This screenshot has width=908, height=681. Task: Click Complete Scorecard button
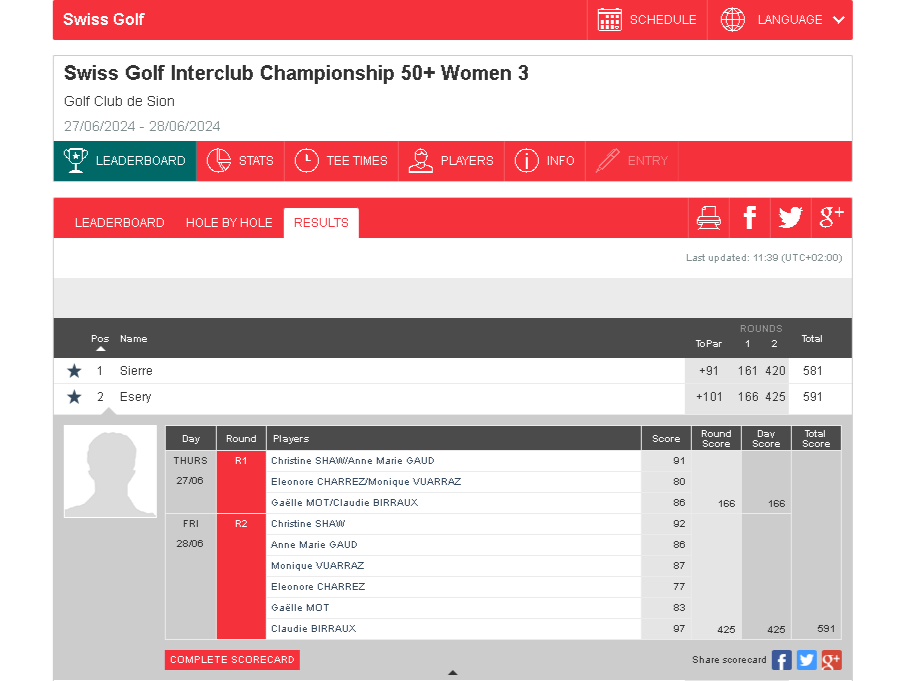coord(232,660)
